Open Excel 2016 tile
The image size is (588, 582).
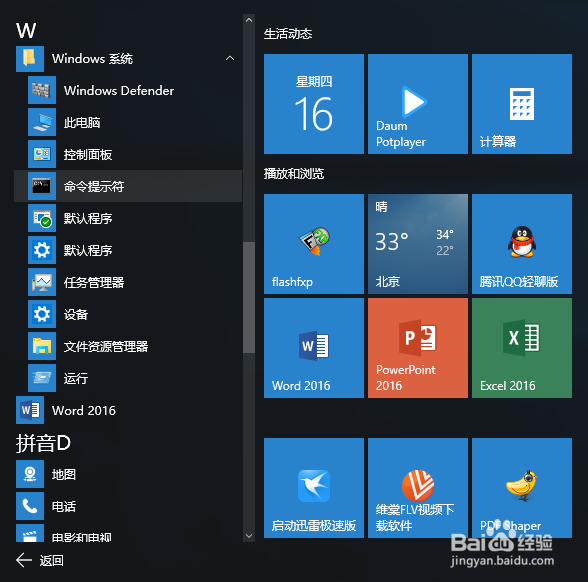coord(522,348)
